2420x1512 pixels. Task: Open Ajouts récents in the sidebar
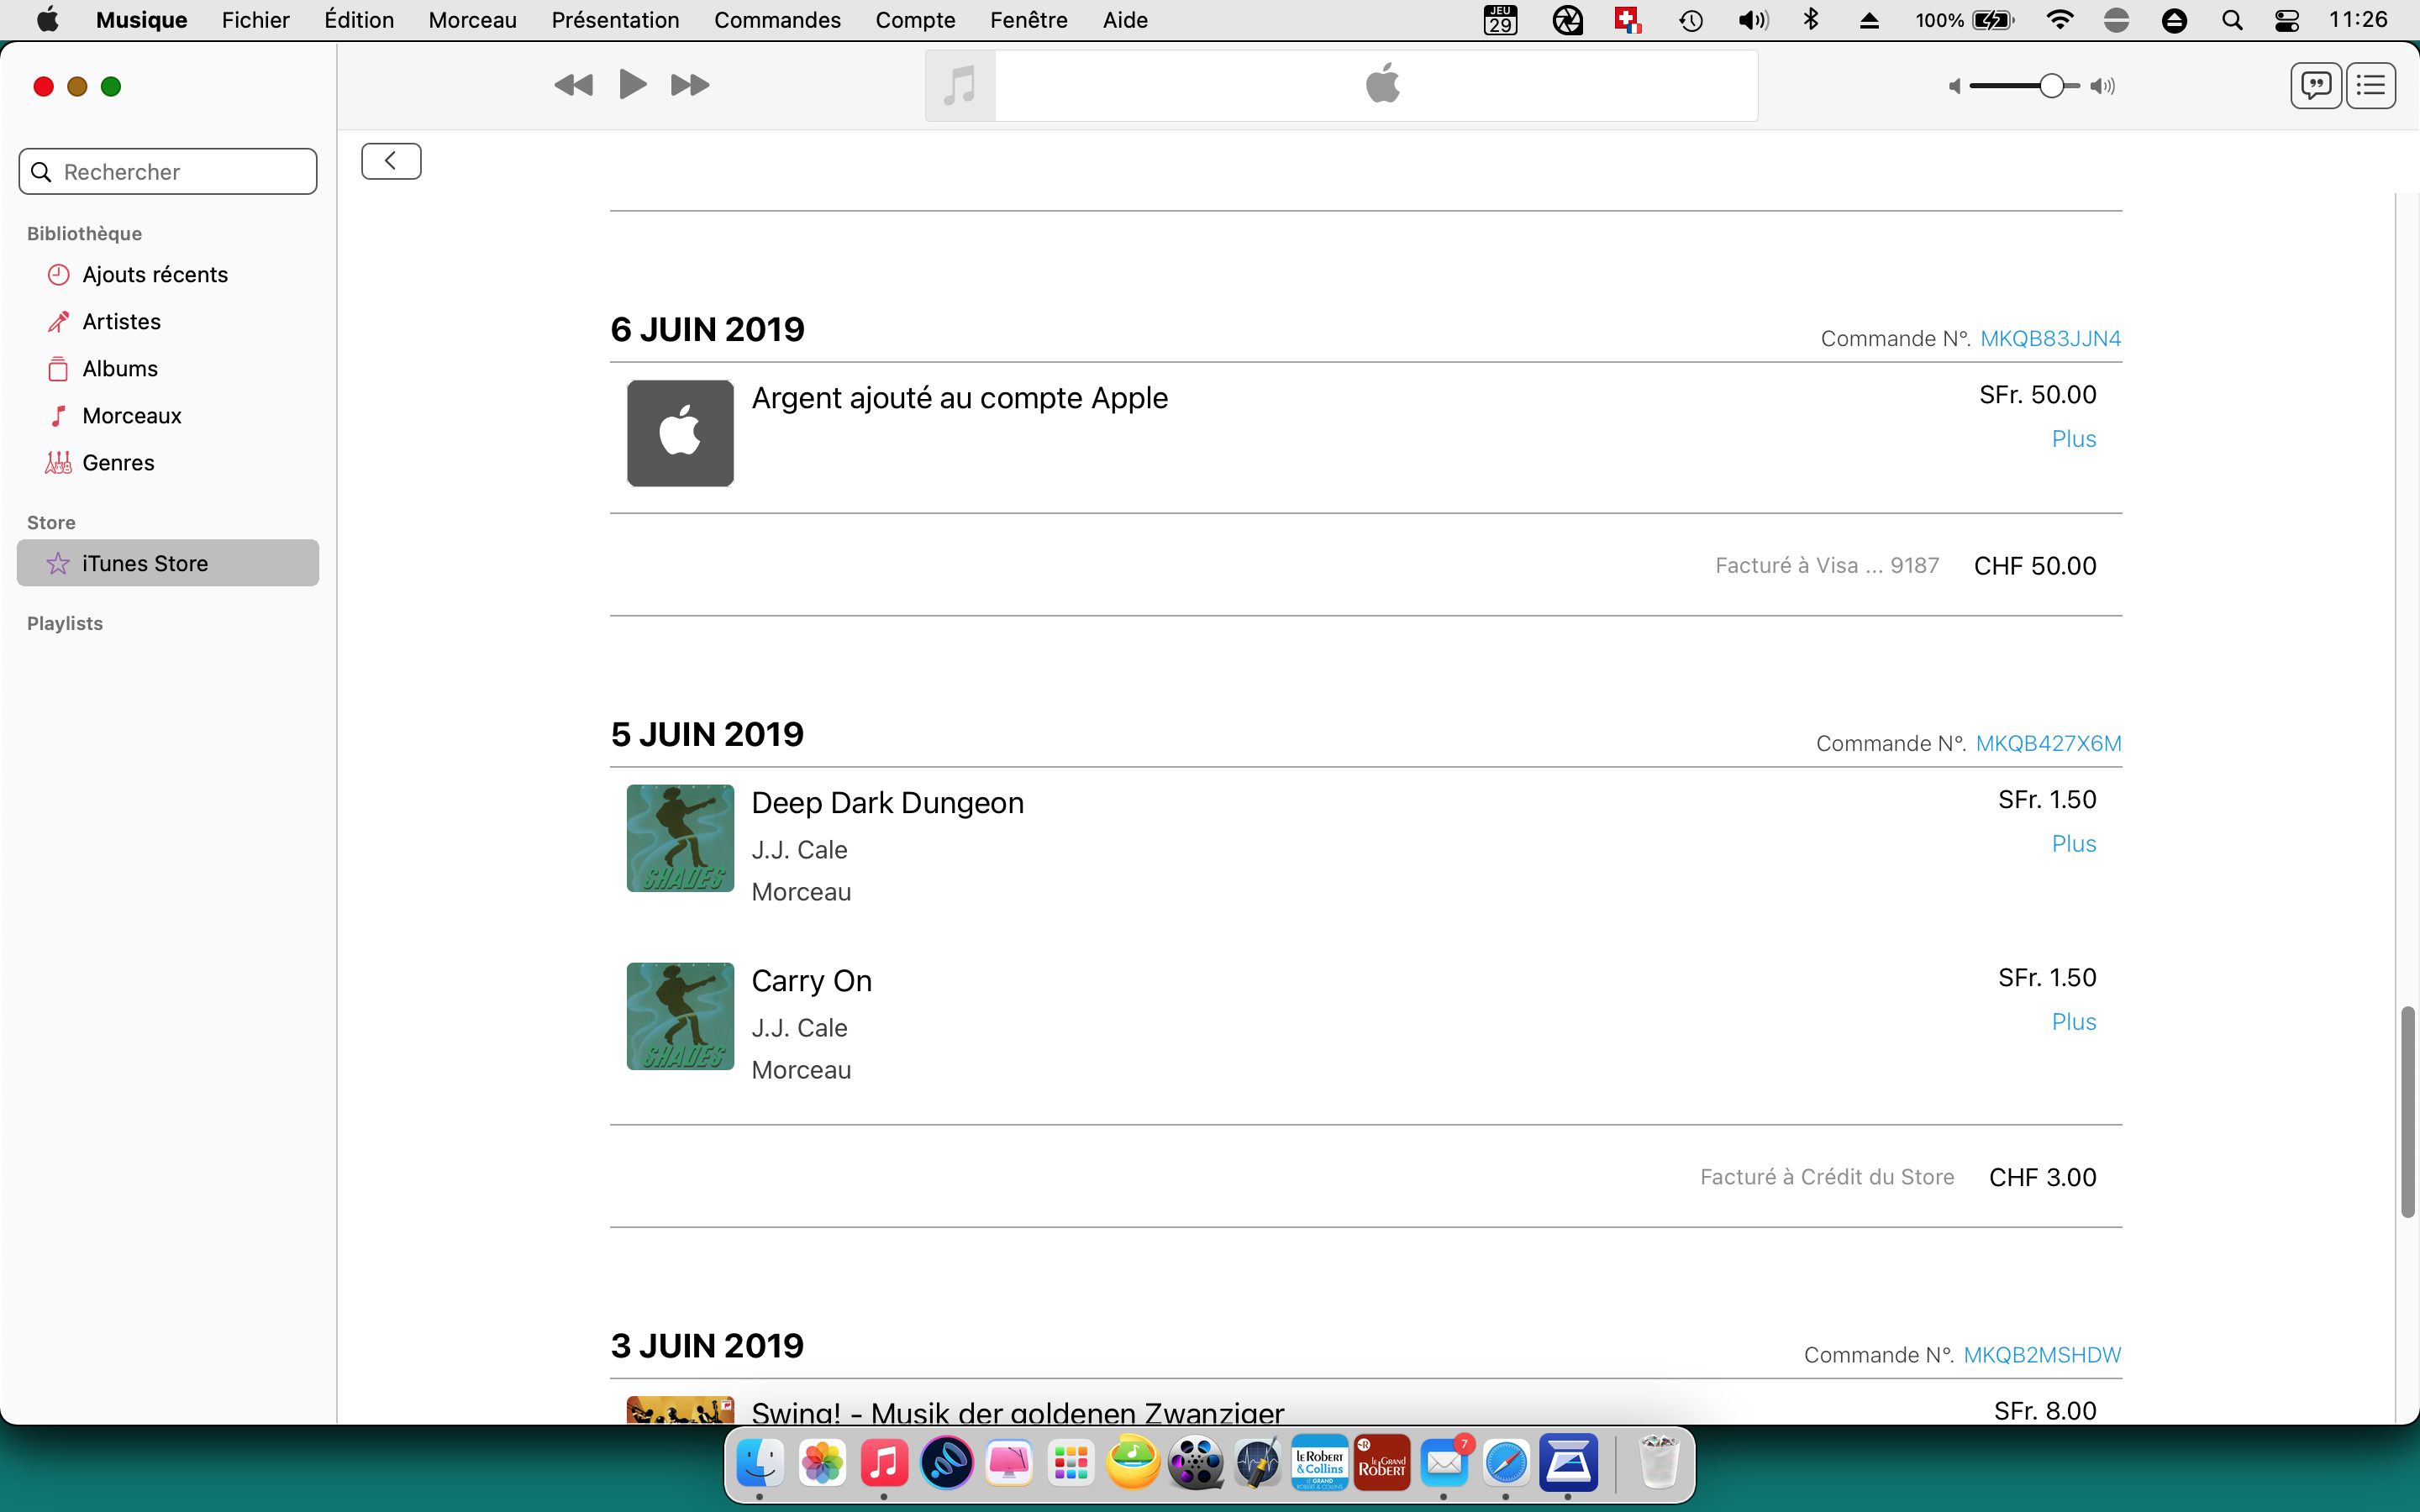click(155, 275)
